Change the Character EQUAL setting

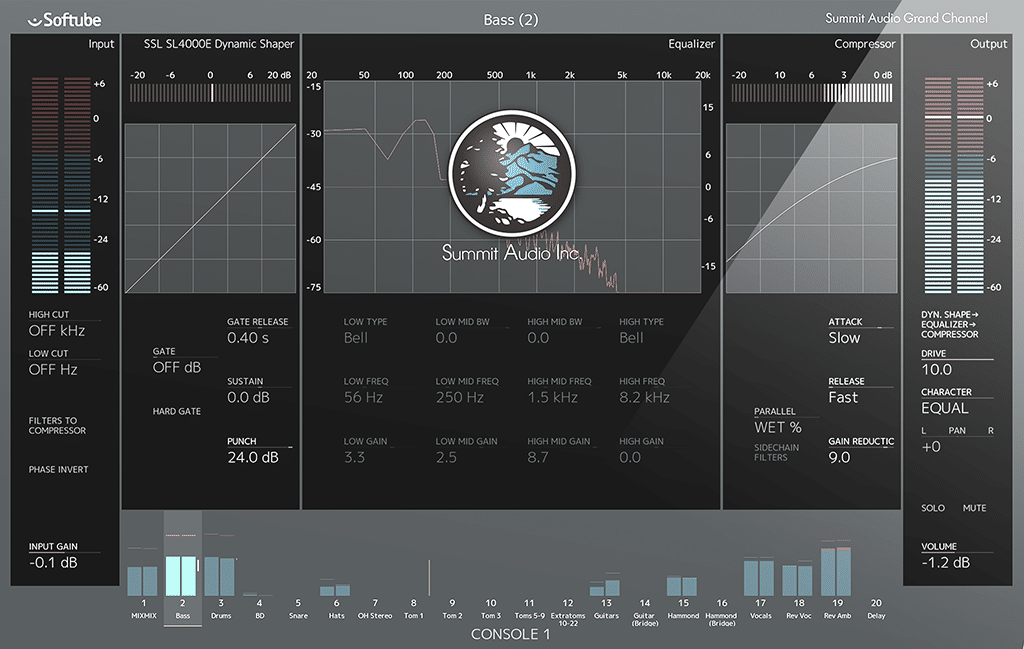tap(945, 408)
